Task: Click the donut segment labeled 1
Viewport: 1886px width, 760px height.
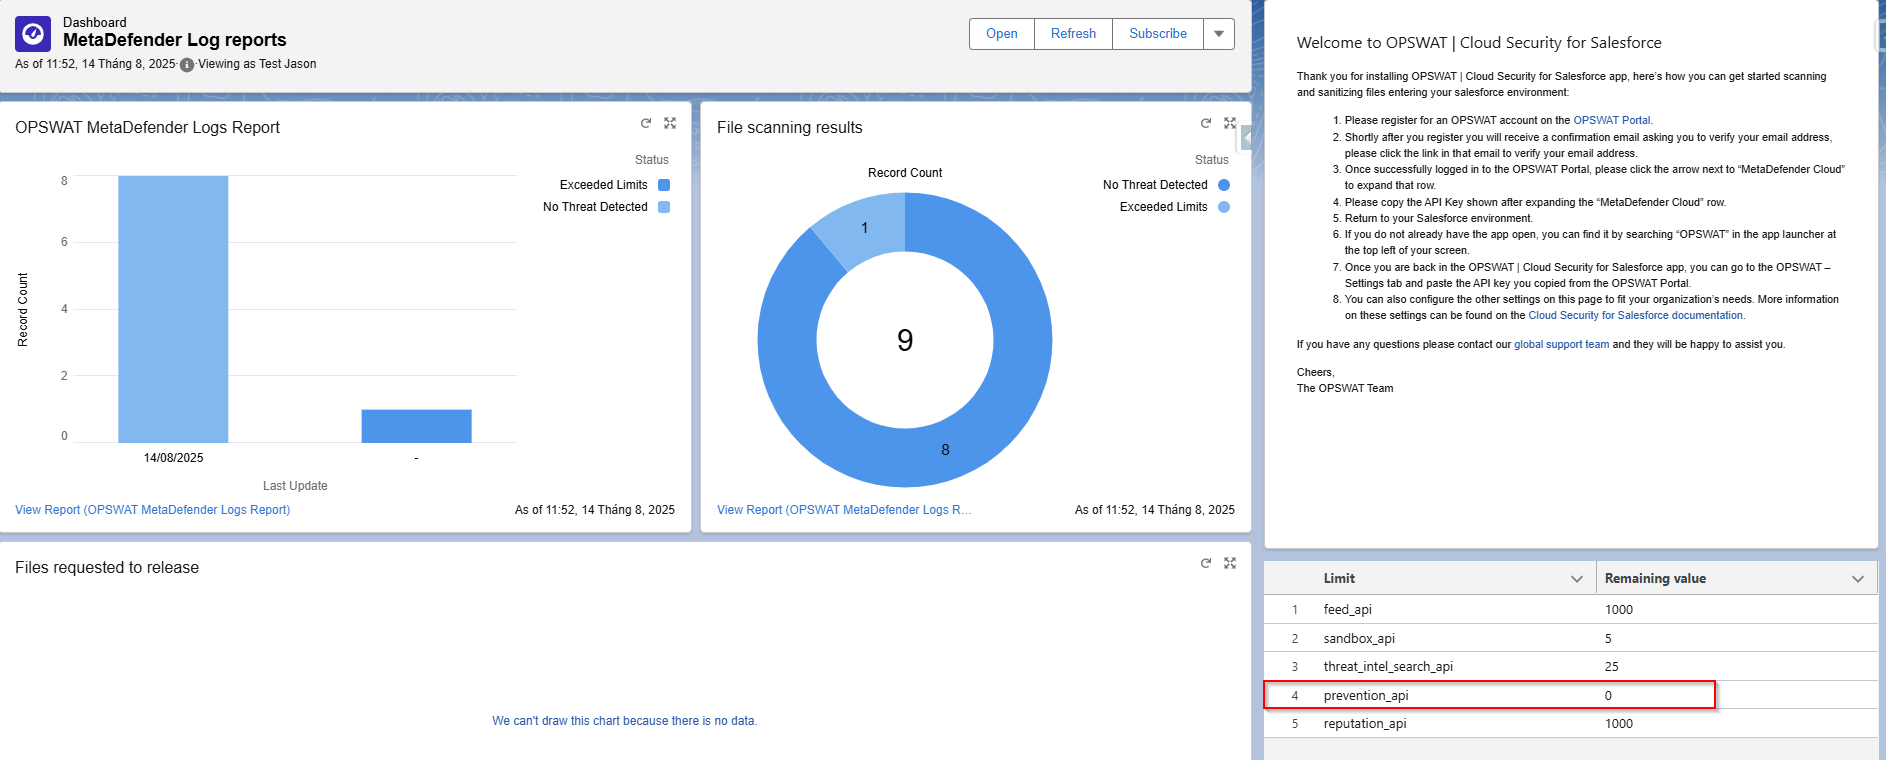Action: click(862, 230)
